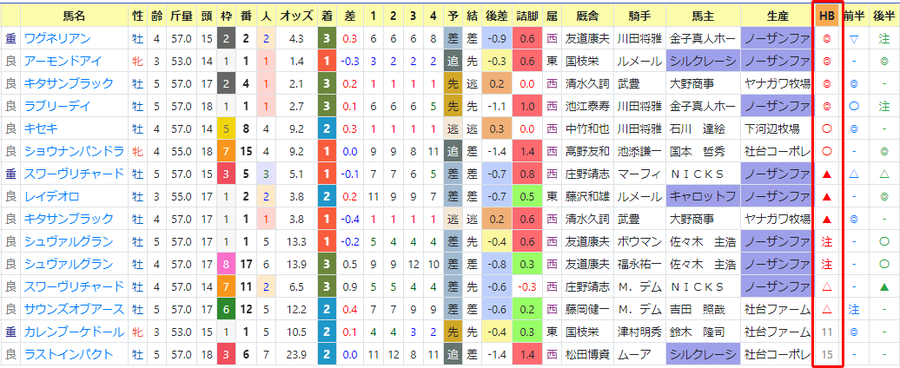Open シュヴァルグラン link in the 13.3 odds row
900x368 pixels.
[68, 242]
